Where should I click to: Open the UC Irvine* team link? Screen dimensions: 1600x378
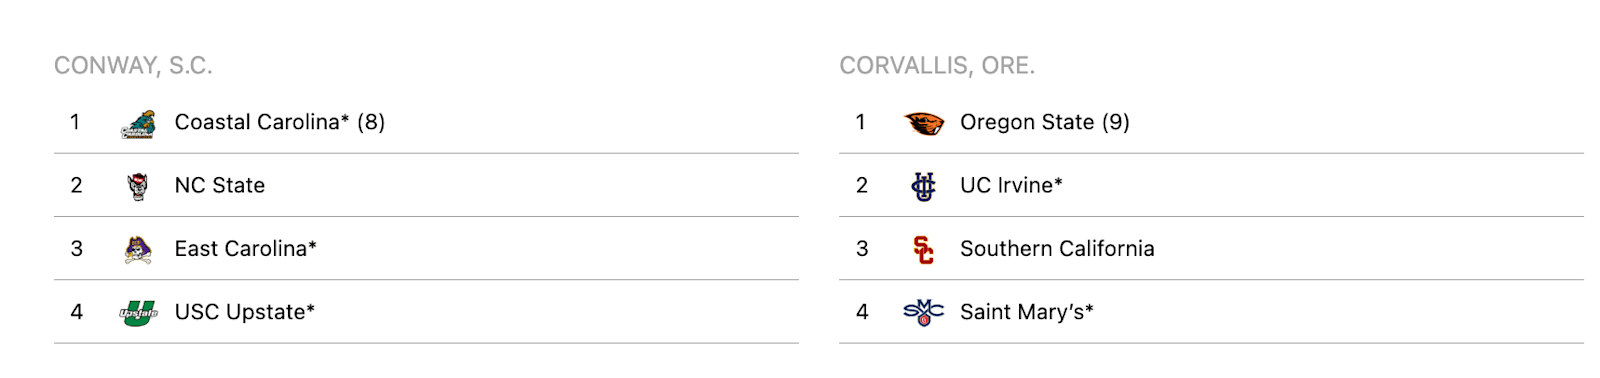1011,185
